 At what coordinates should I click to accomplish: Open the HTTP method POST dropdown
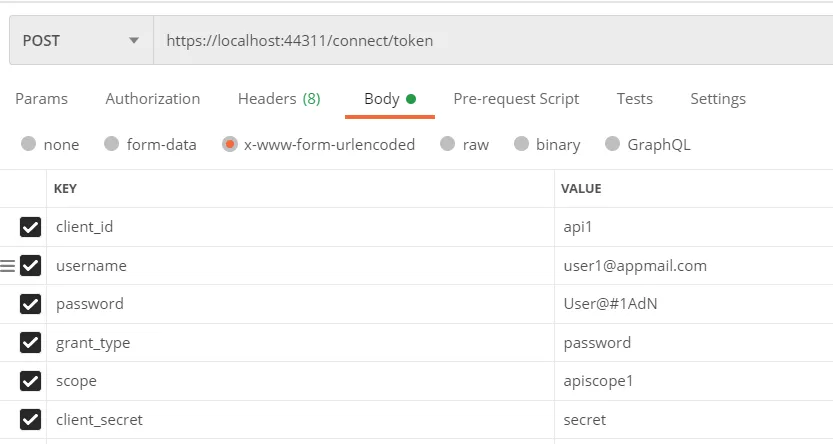pos(80,41)
